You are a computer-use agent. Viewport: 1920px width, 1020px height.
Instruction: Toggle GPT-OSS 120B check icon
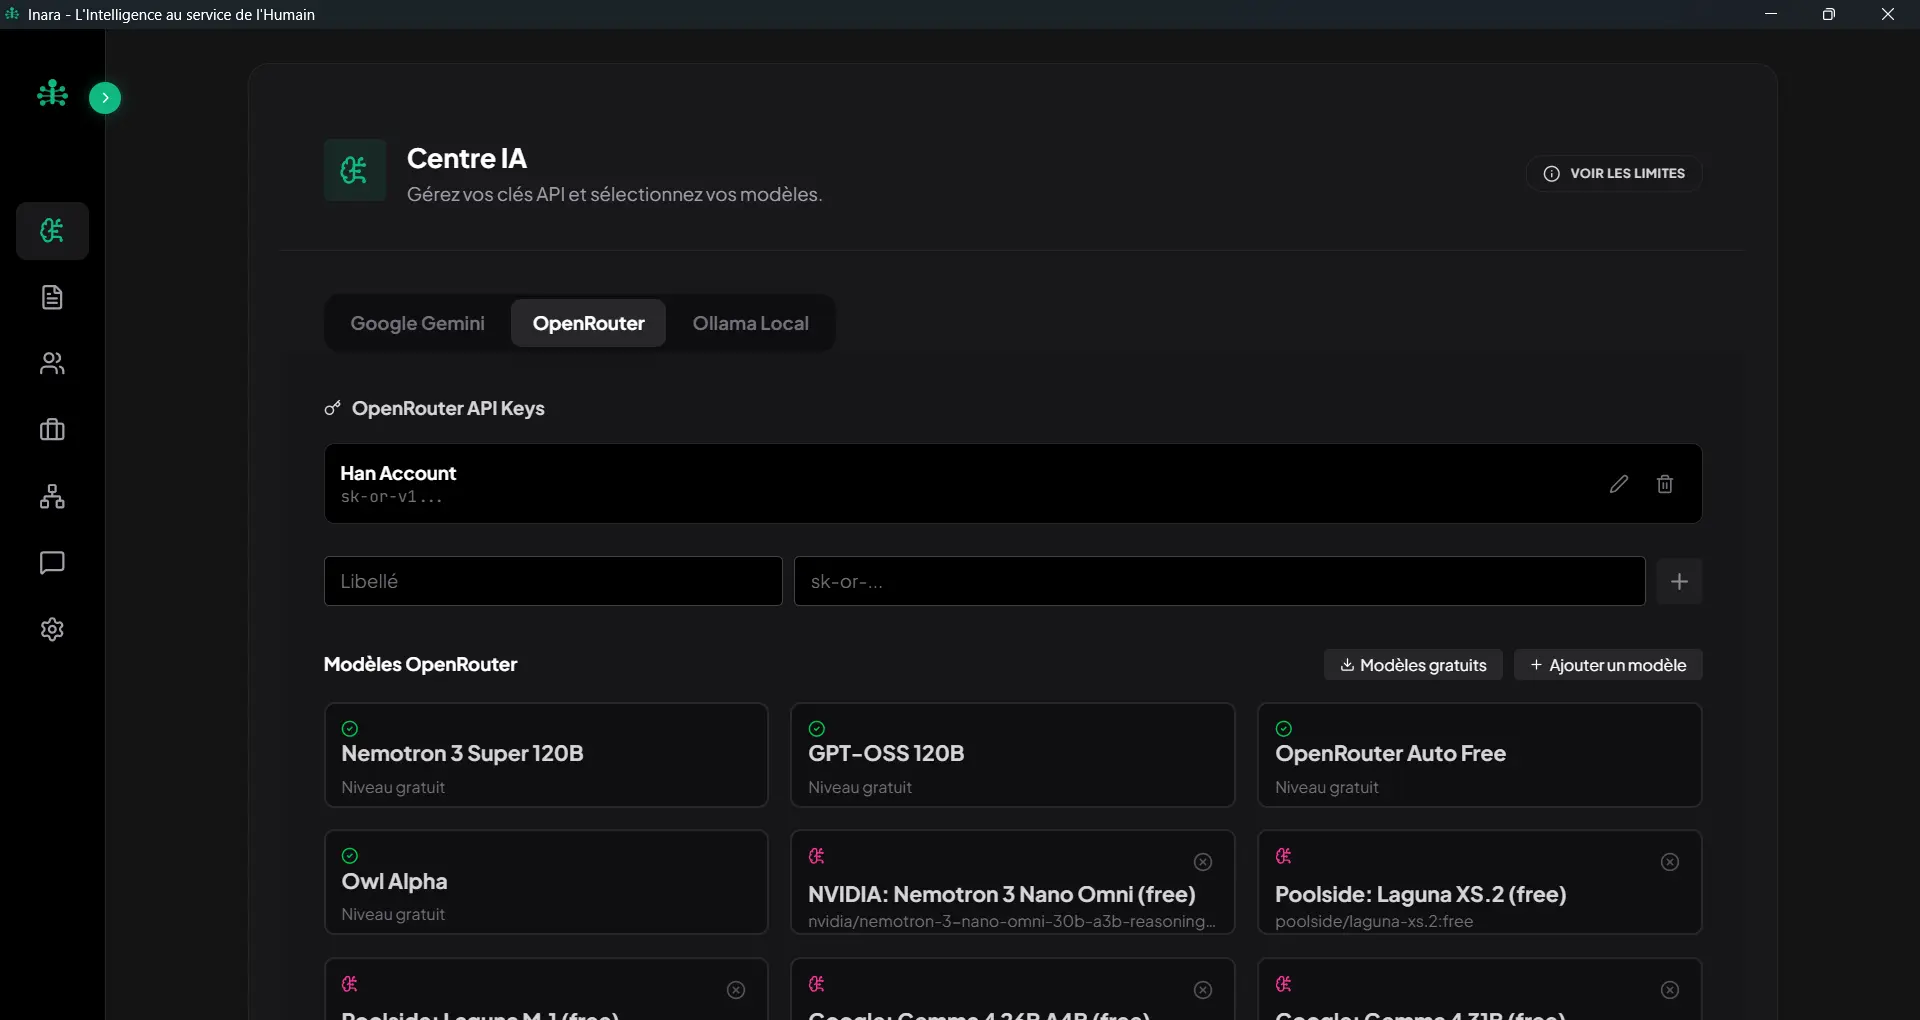[817, 729]
